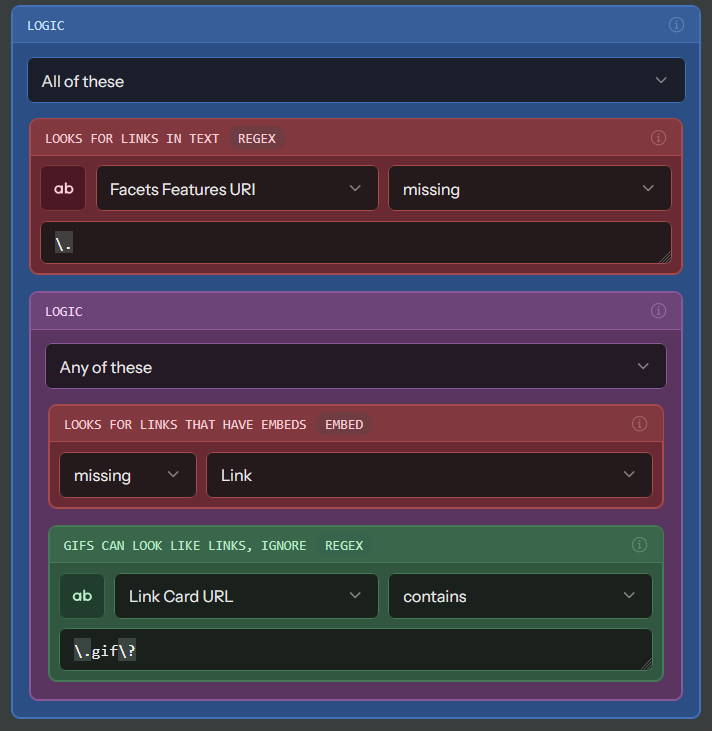The height and width of the screenshot is (731, 712).
Task: Click the EMBED tag badge
Action: 344,424
